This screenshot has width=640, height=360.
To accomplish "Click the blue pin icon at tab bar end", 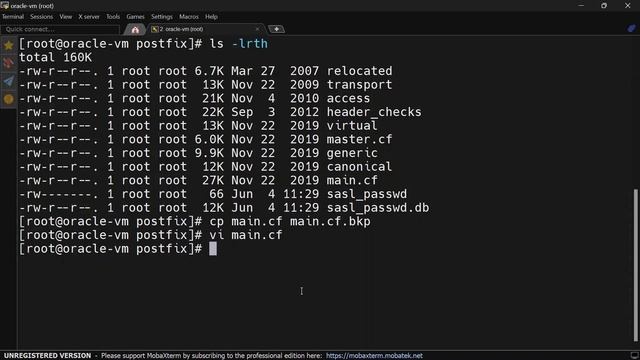I will (631, 29).
